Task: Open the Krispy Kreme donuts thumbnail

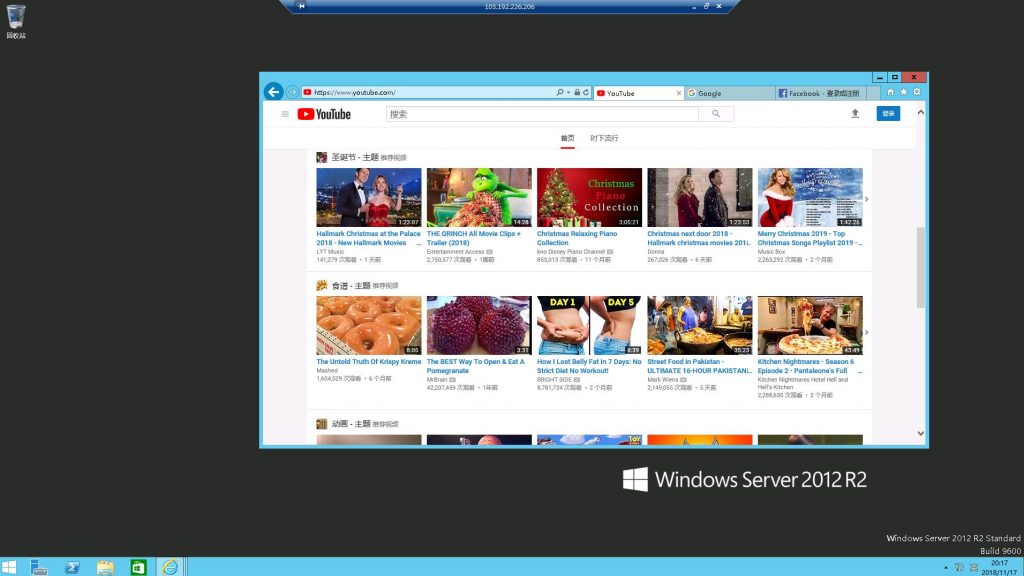Action: [369, 325]
